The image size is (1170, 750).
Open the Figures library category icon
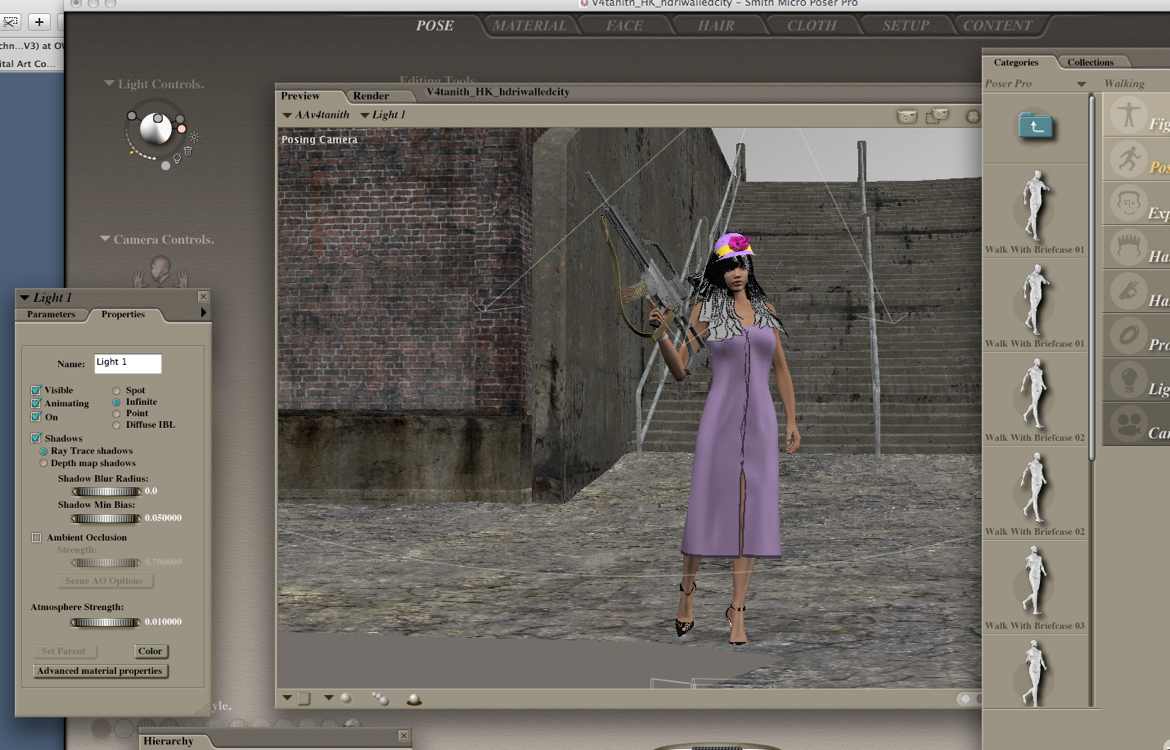(1131, 115)
